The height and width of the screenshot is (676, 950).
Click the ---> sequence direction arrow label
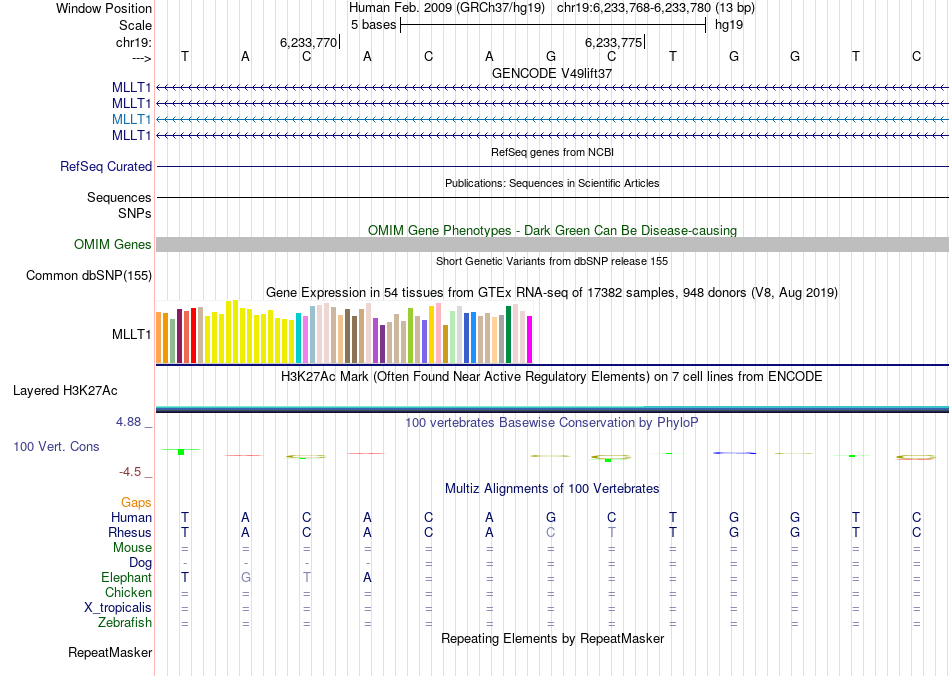point(141,58)
